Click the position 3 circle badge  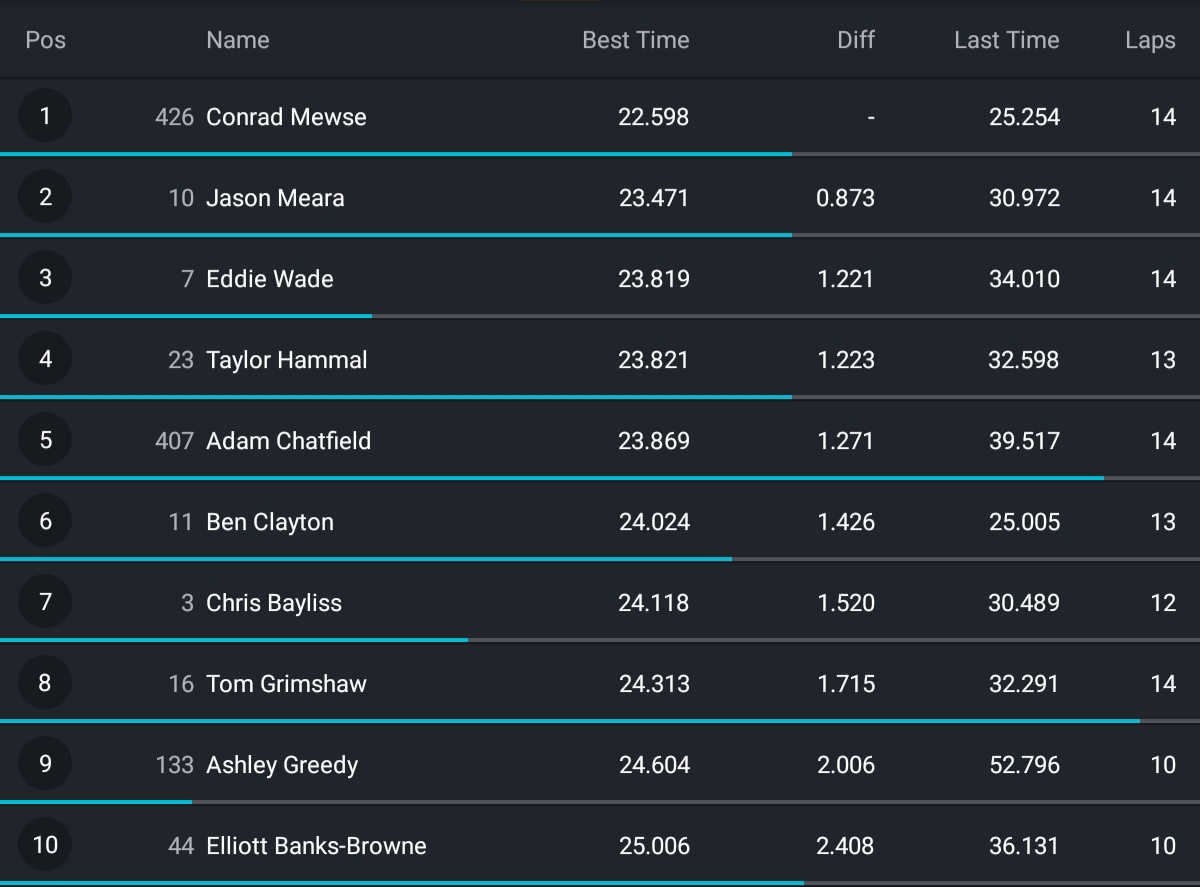(45, 278)
